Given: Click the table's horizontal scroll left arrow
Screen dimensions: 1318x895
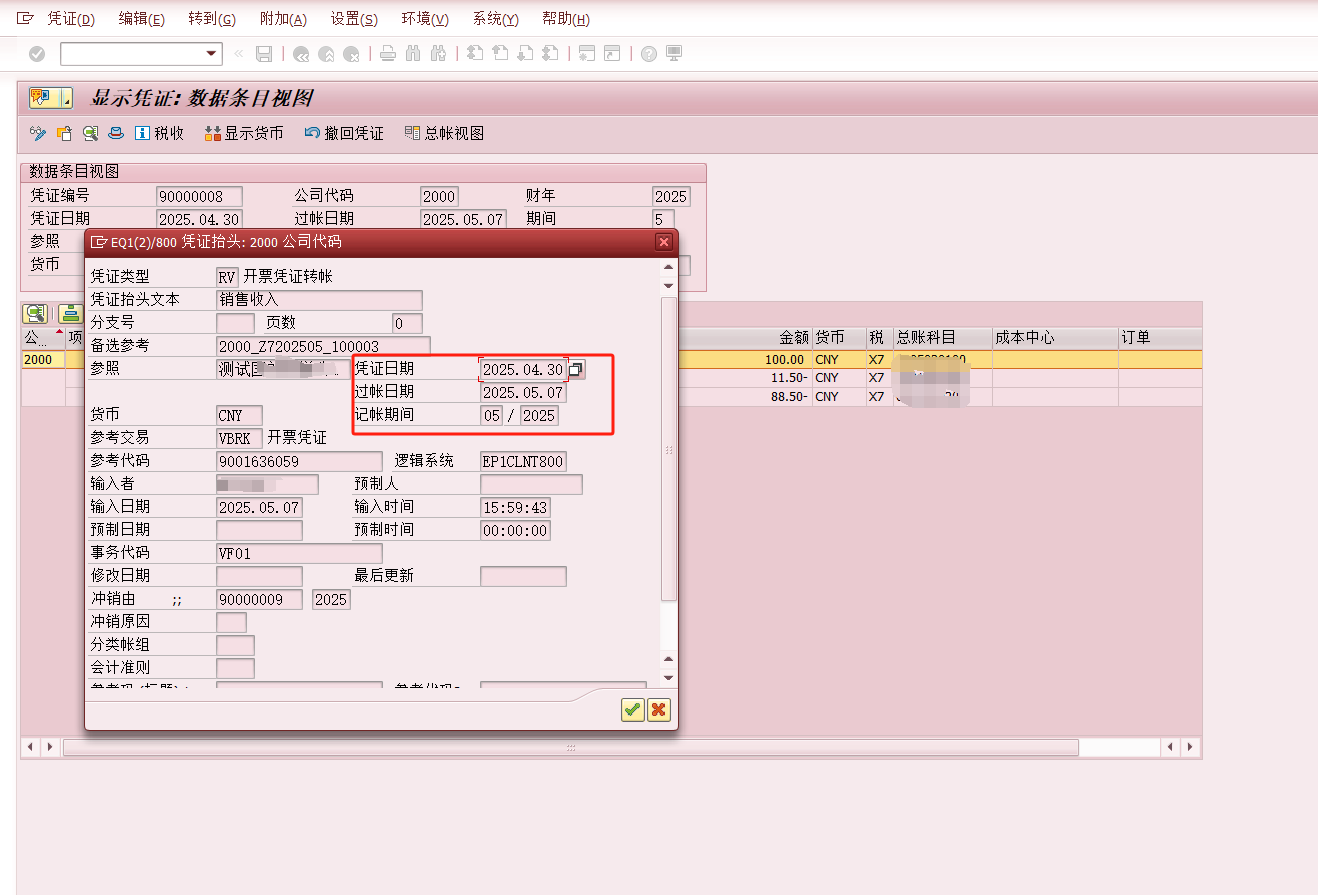Looking at the screenshot, I should click(x=31, y=747).
